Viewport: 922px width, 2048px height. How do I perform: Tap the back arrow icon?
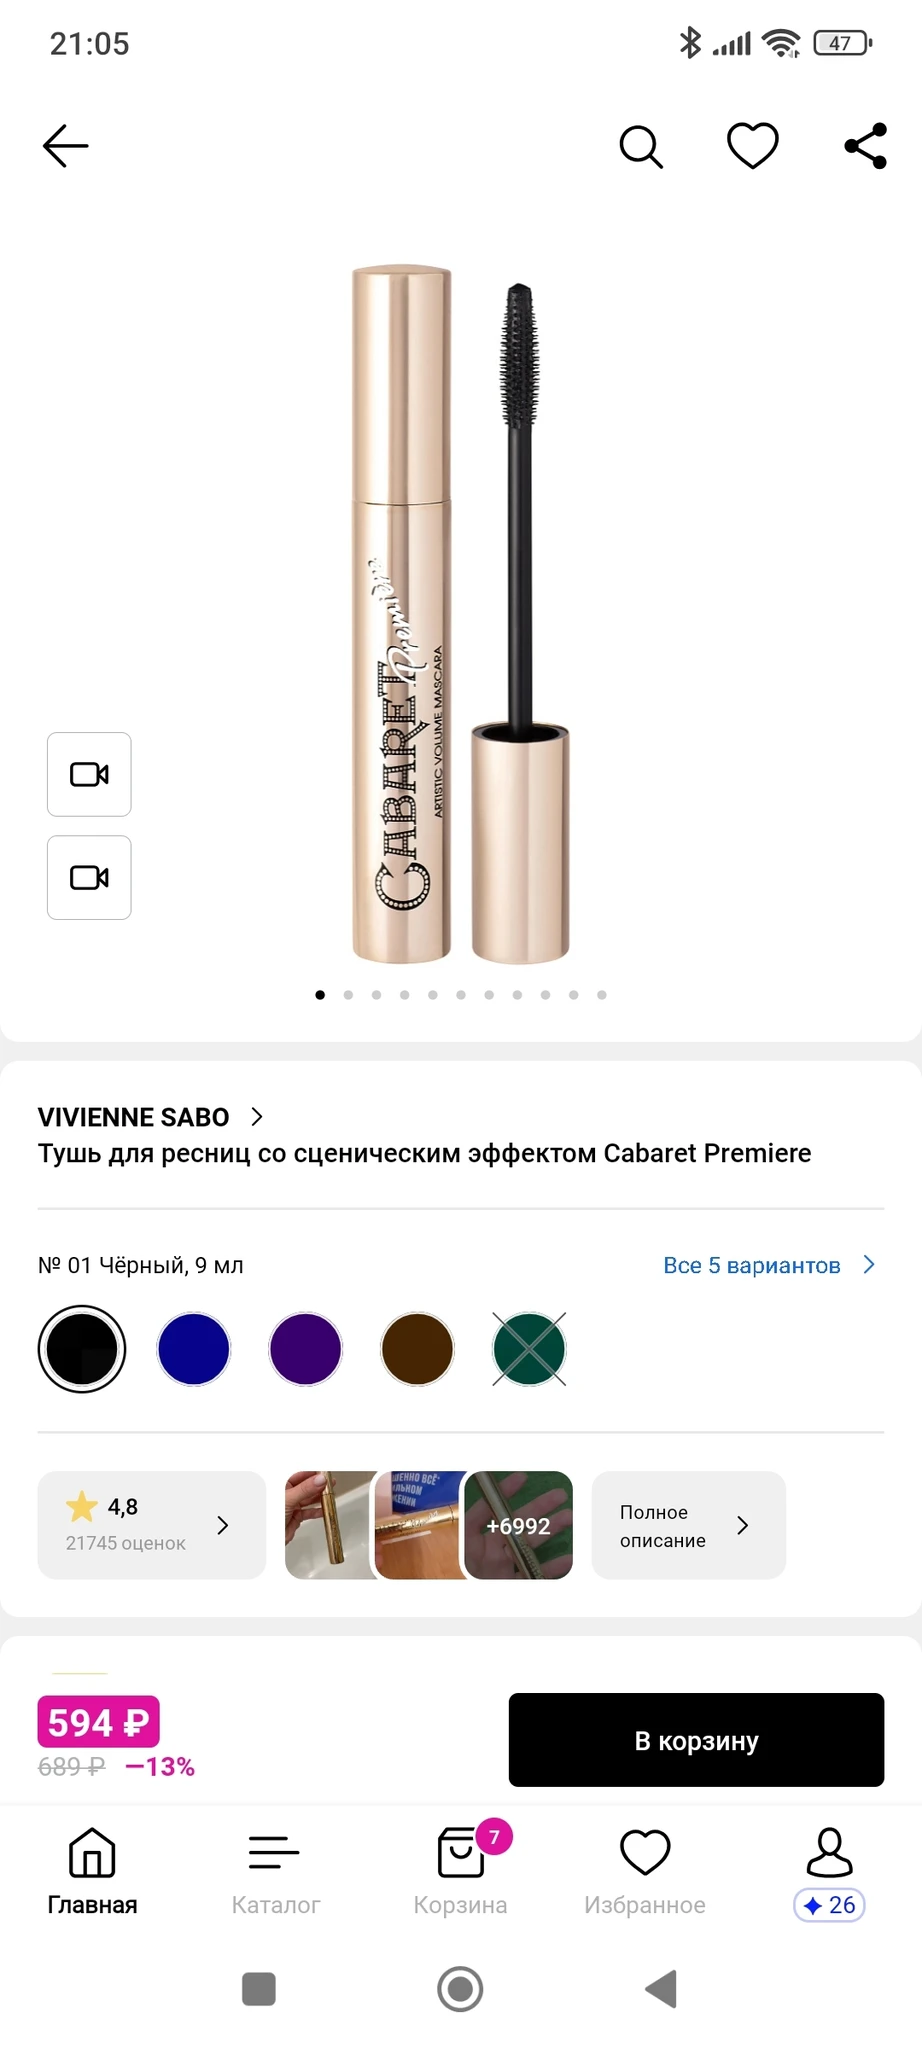[x=66, y=146]
